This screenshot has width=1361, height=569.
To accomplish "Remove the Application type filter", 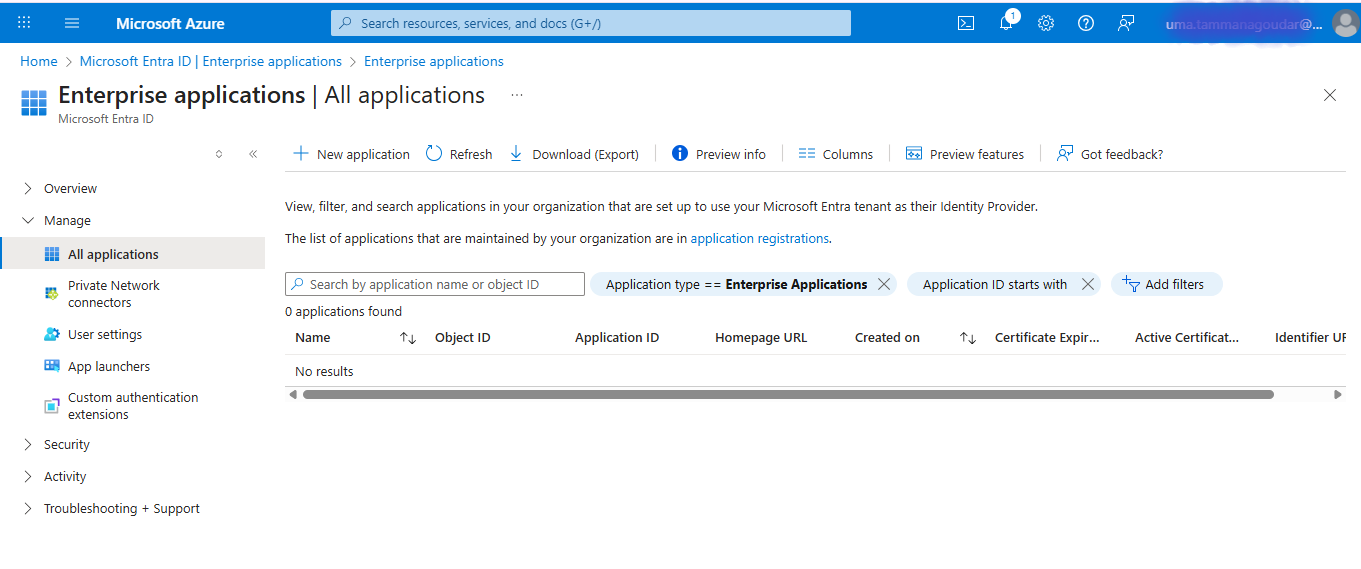I will [x=884, y=284].
